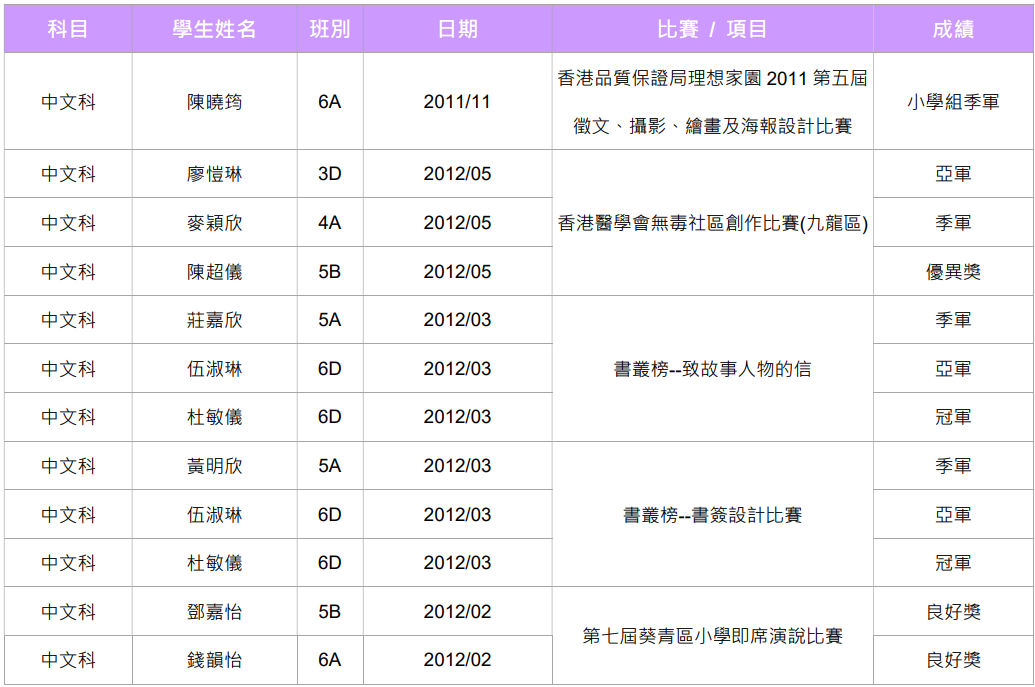Select the 學生姓名 column header
The width and height of the screenshot is (1035, 687).
[x=214, y=30]
